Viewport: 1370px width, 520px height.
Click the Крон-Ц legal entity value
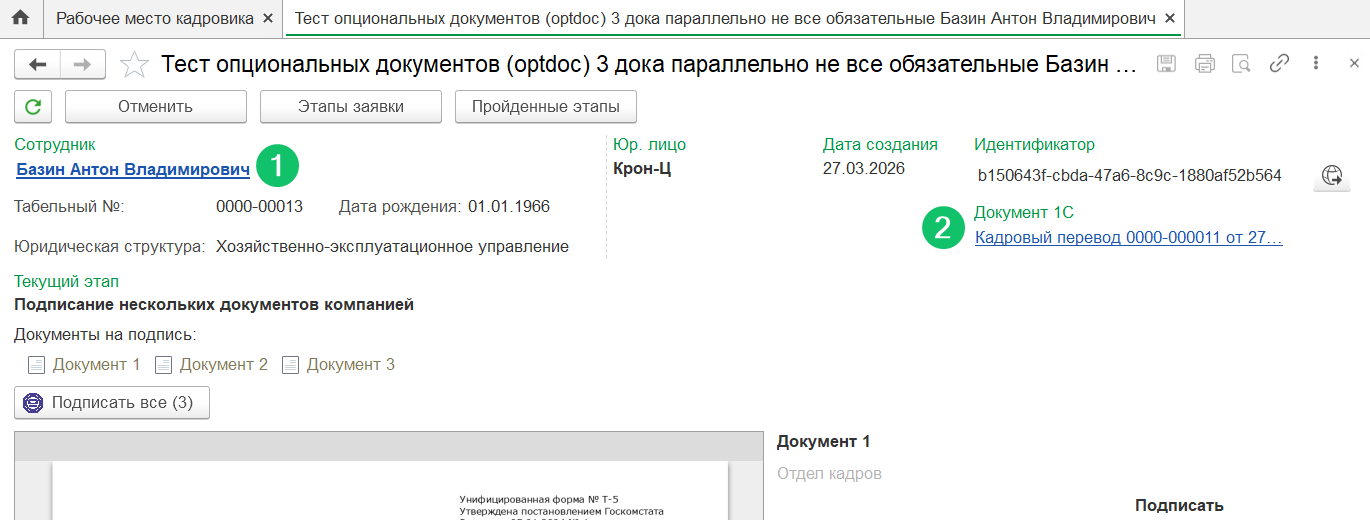click(642, 168)
